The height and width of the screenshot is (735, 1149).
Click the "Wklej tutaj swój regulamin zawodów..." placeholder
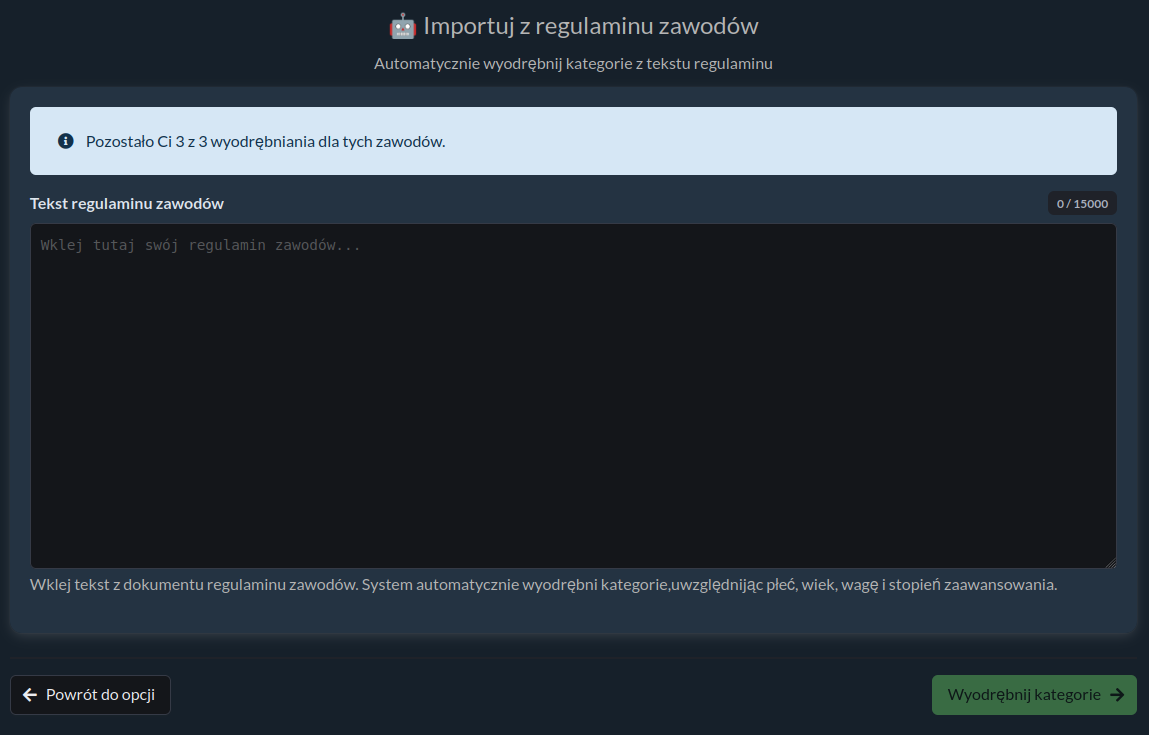pyautogui.click(x=200, y=245)
